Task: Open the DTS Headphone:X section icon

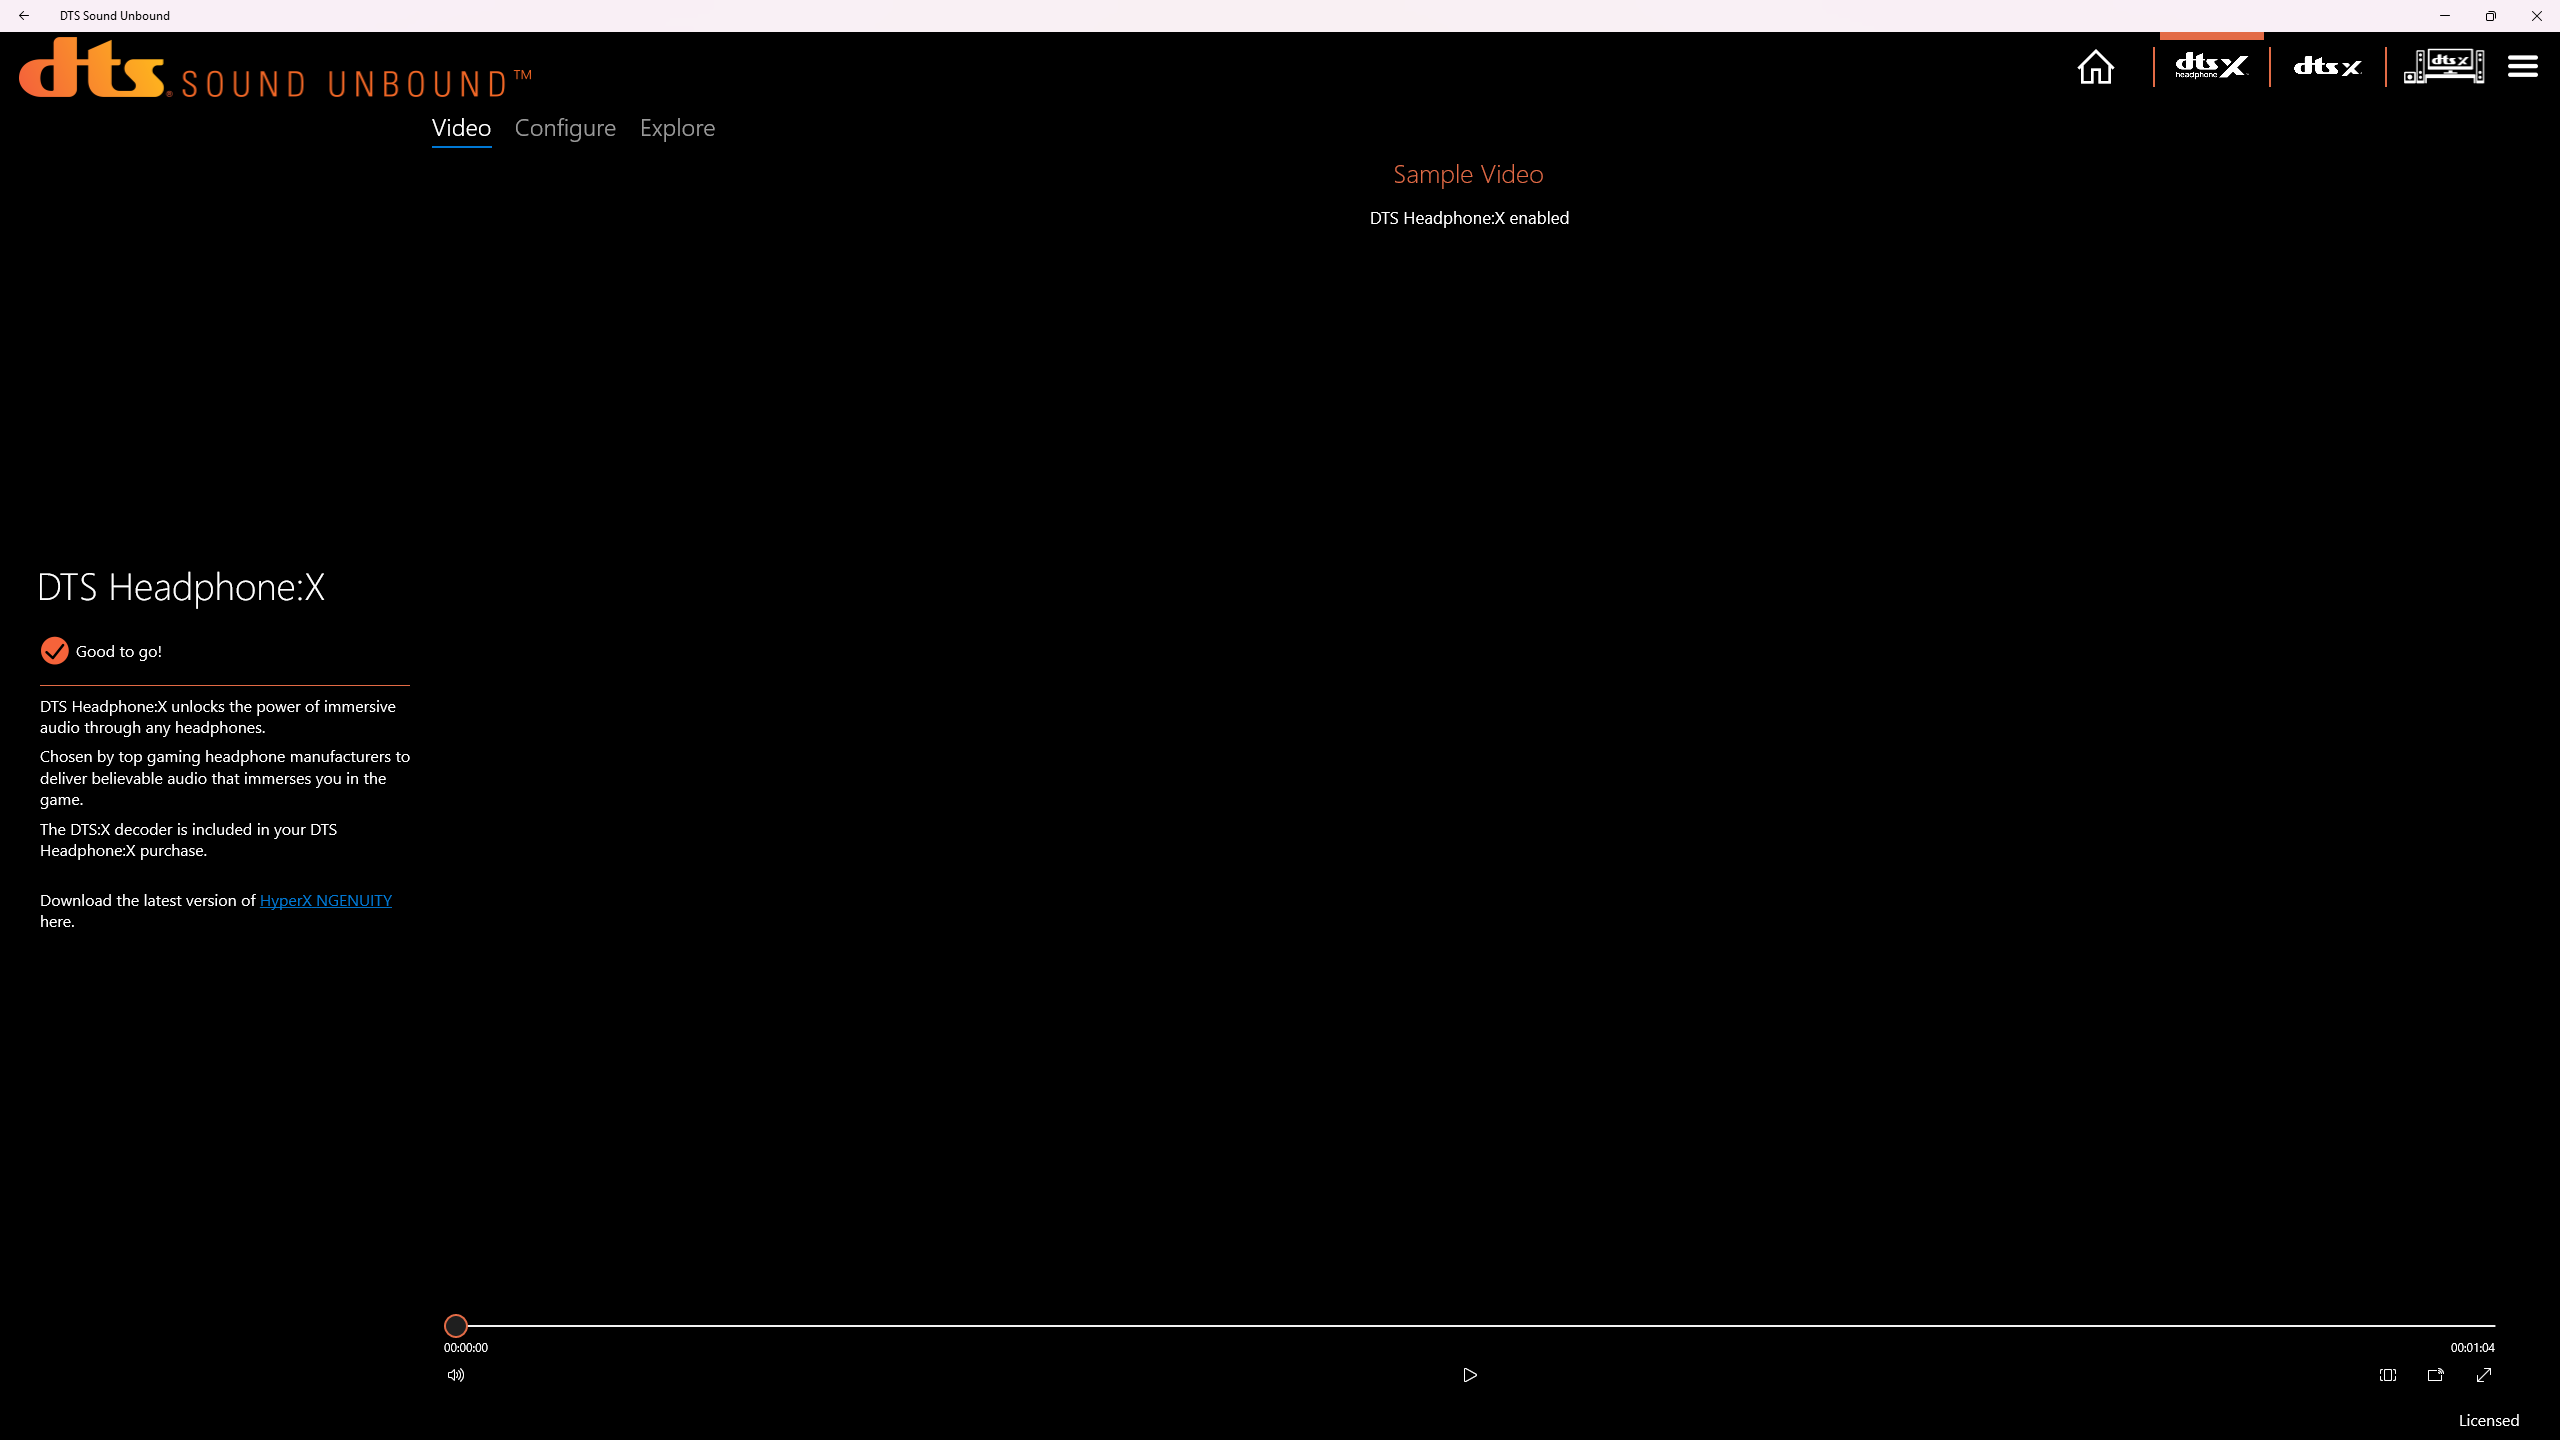Action: click(x=2211, y=67)
